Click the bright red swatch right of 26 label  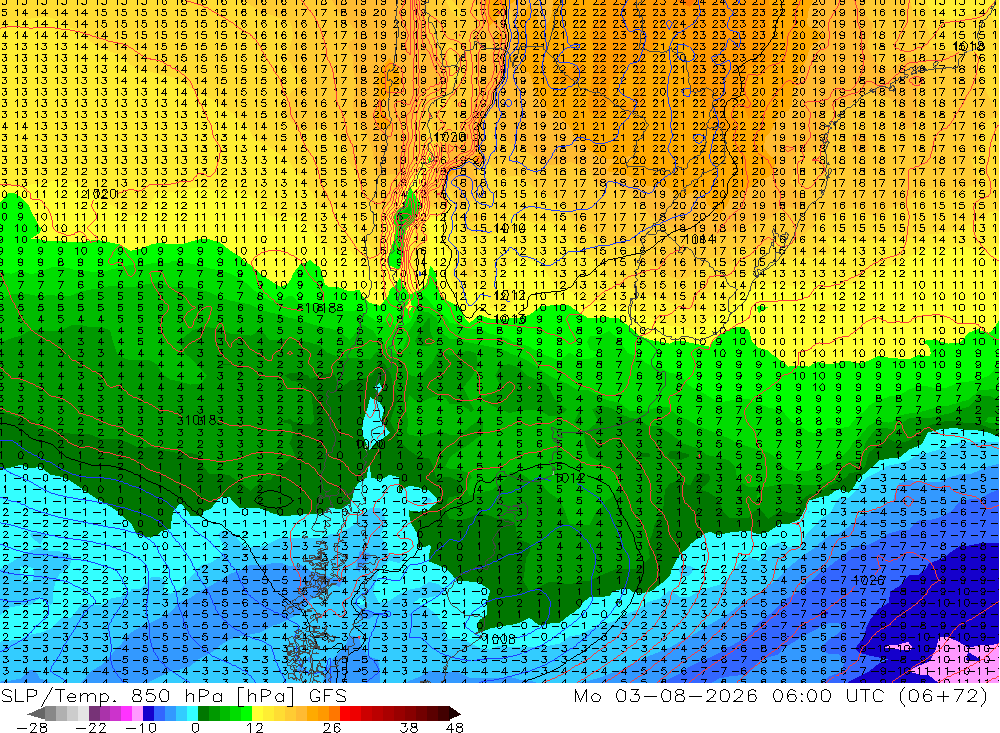coord(345,713)
